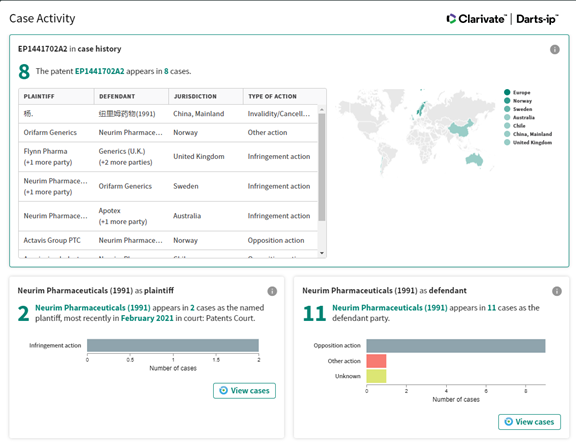Sort by the JURISDICTION column header
Screen dimensions: 576x447
coord(206,97)
